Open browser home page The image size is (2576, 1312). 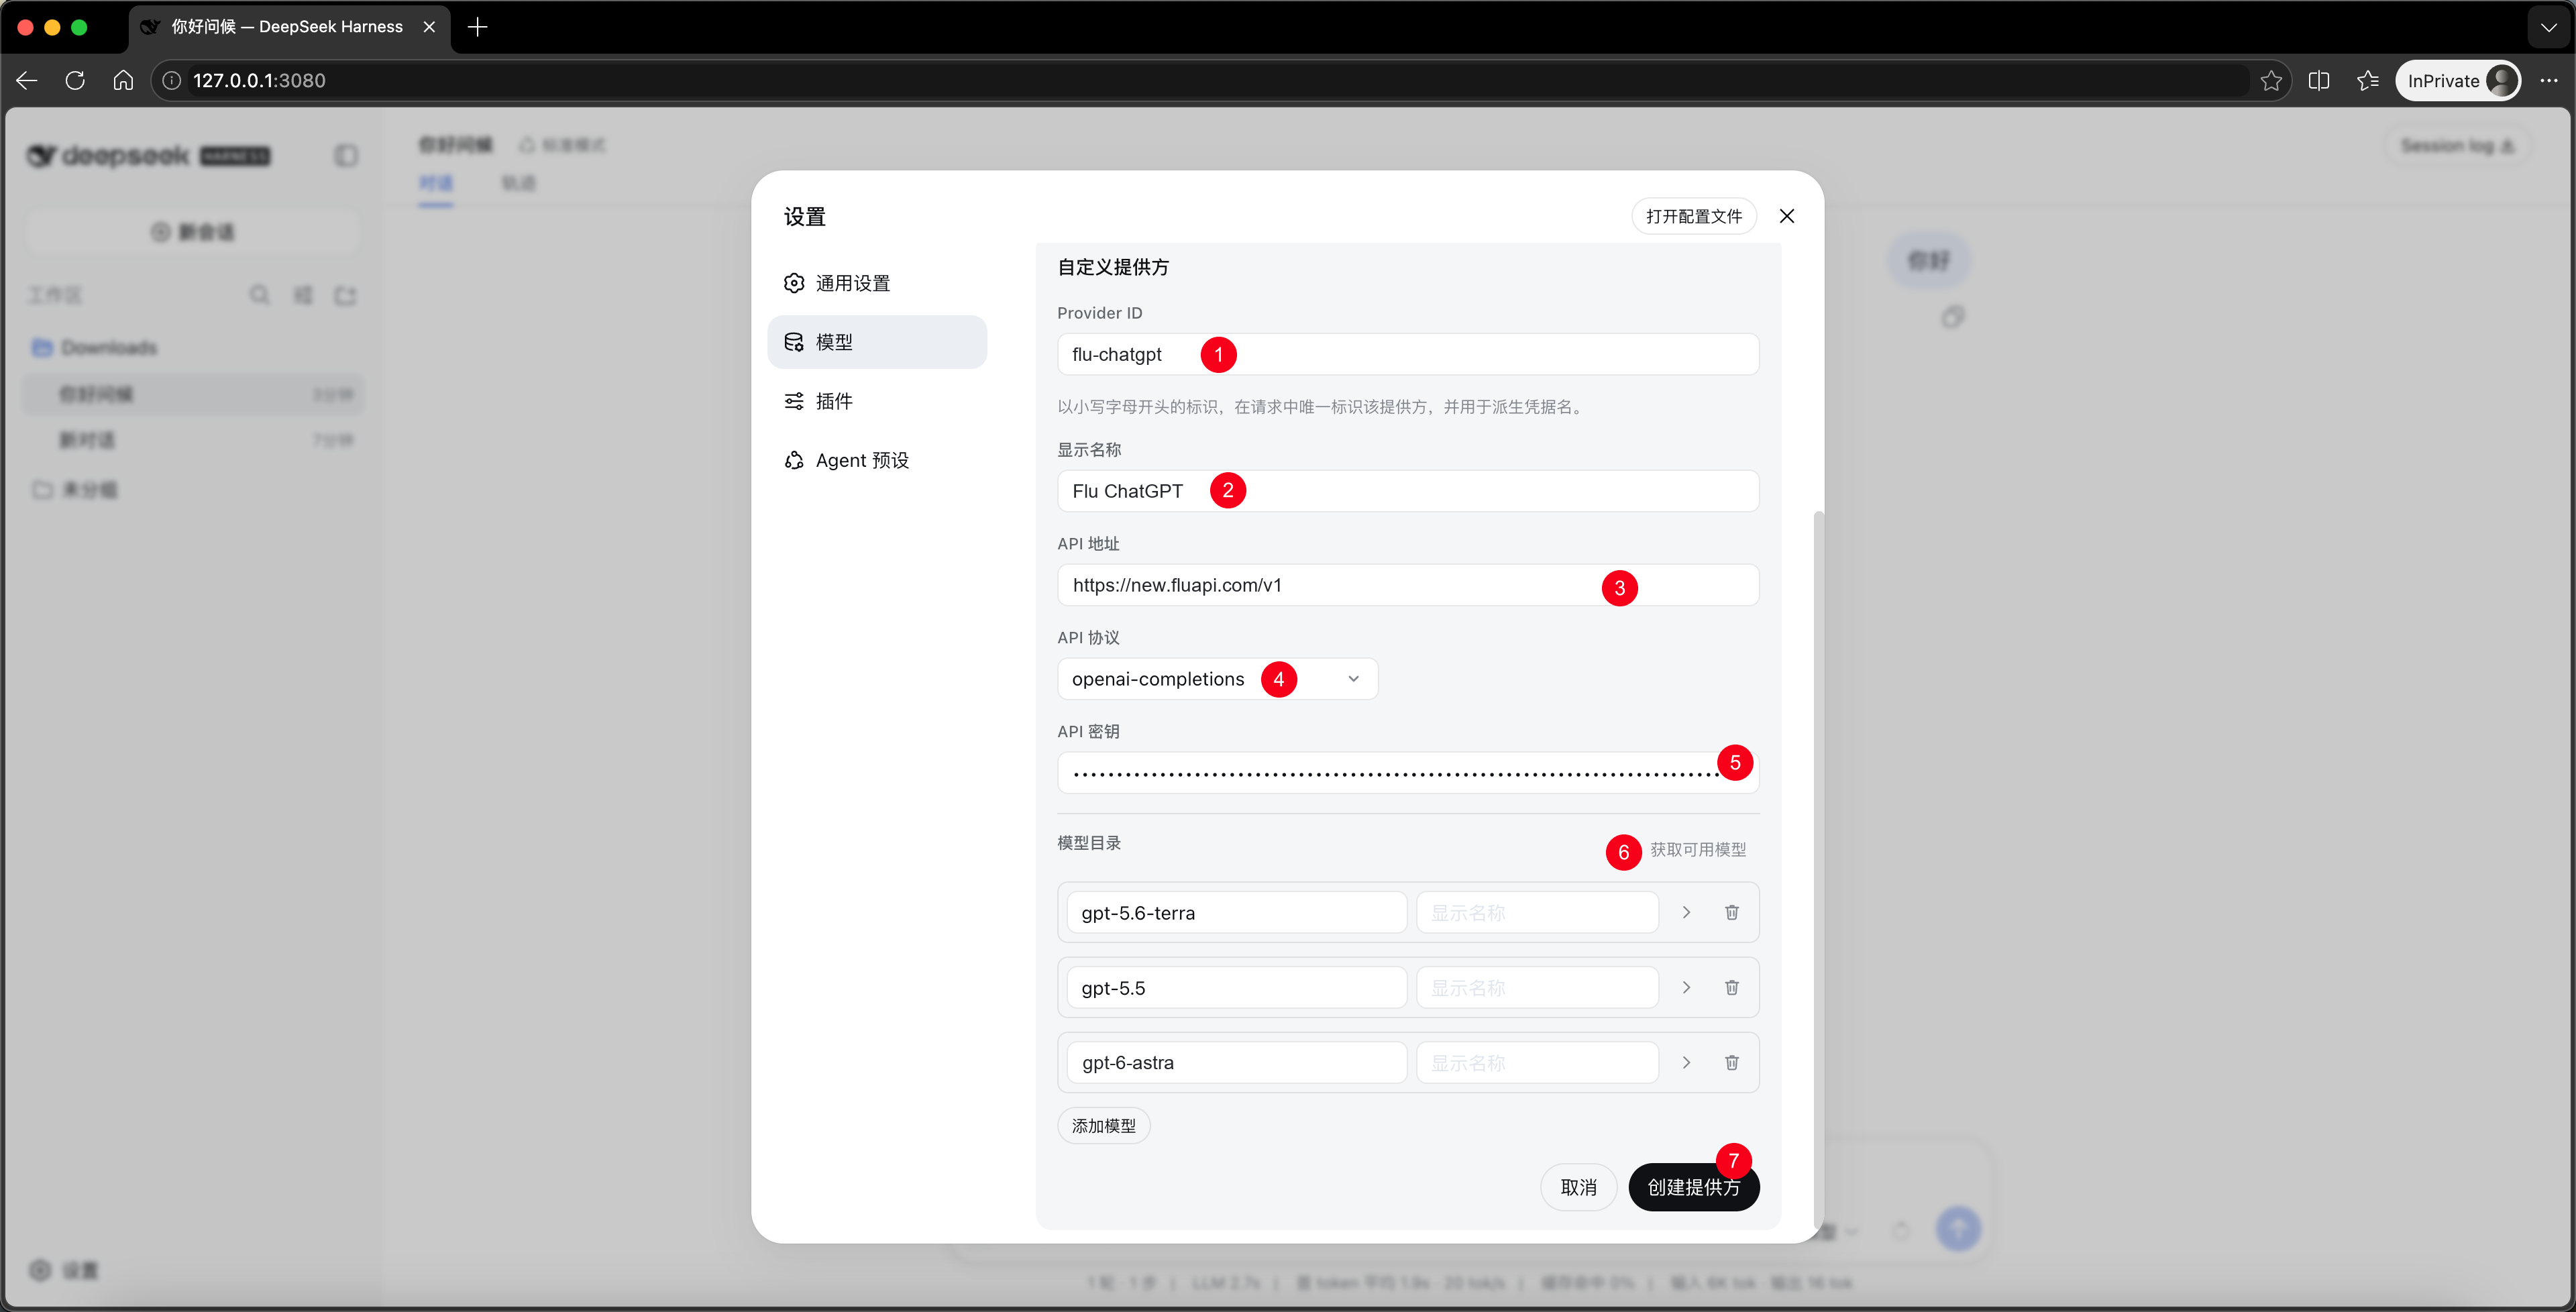pos(123,81)
